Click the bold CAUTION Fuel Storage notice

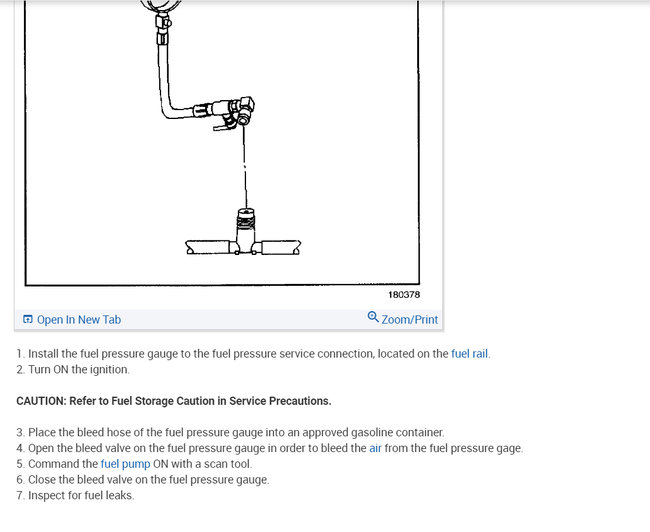pyautogui.click(x=174, y=401)
